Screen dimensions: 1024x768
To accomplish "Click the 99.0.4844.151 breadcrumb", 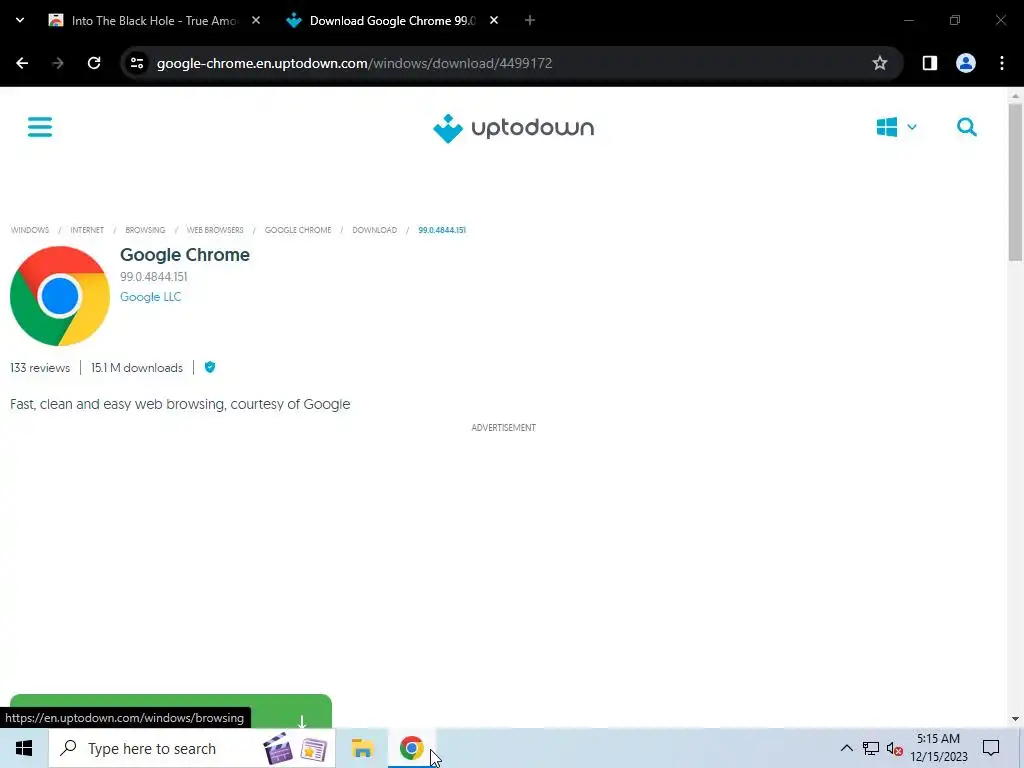I will tap(442, 230).
